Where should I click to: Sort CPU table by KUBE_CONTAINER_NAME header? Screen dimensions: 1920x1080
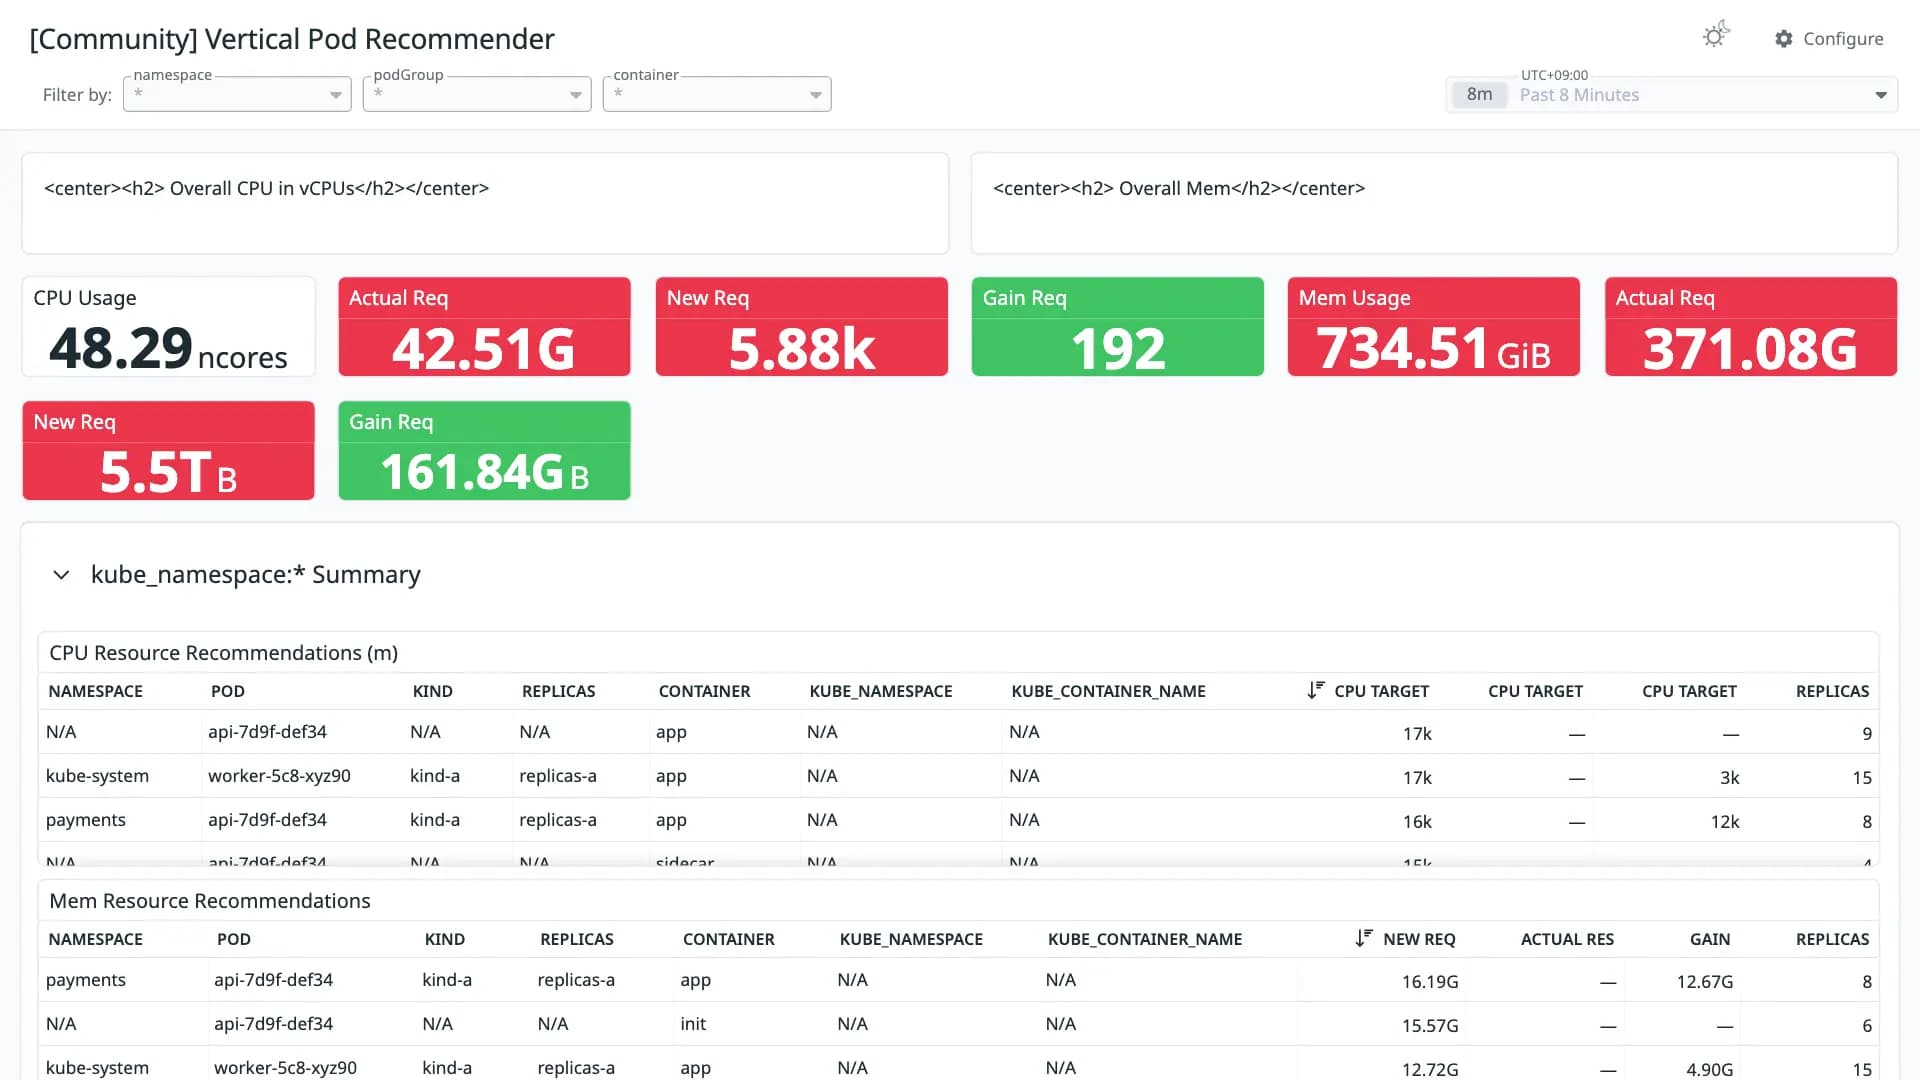[x=1108, y=691]
